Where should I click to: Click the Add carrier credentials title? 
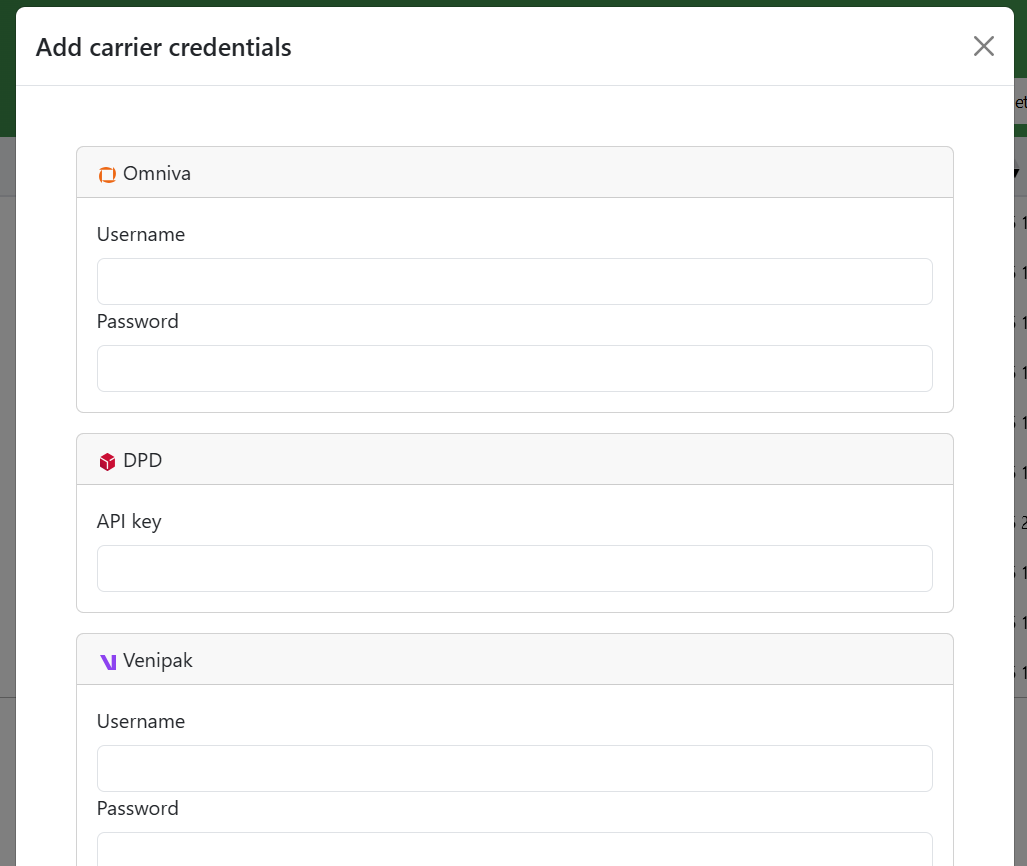pos(164,47)
